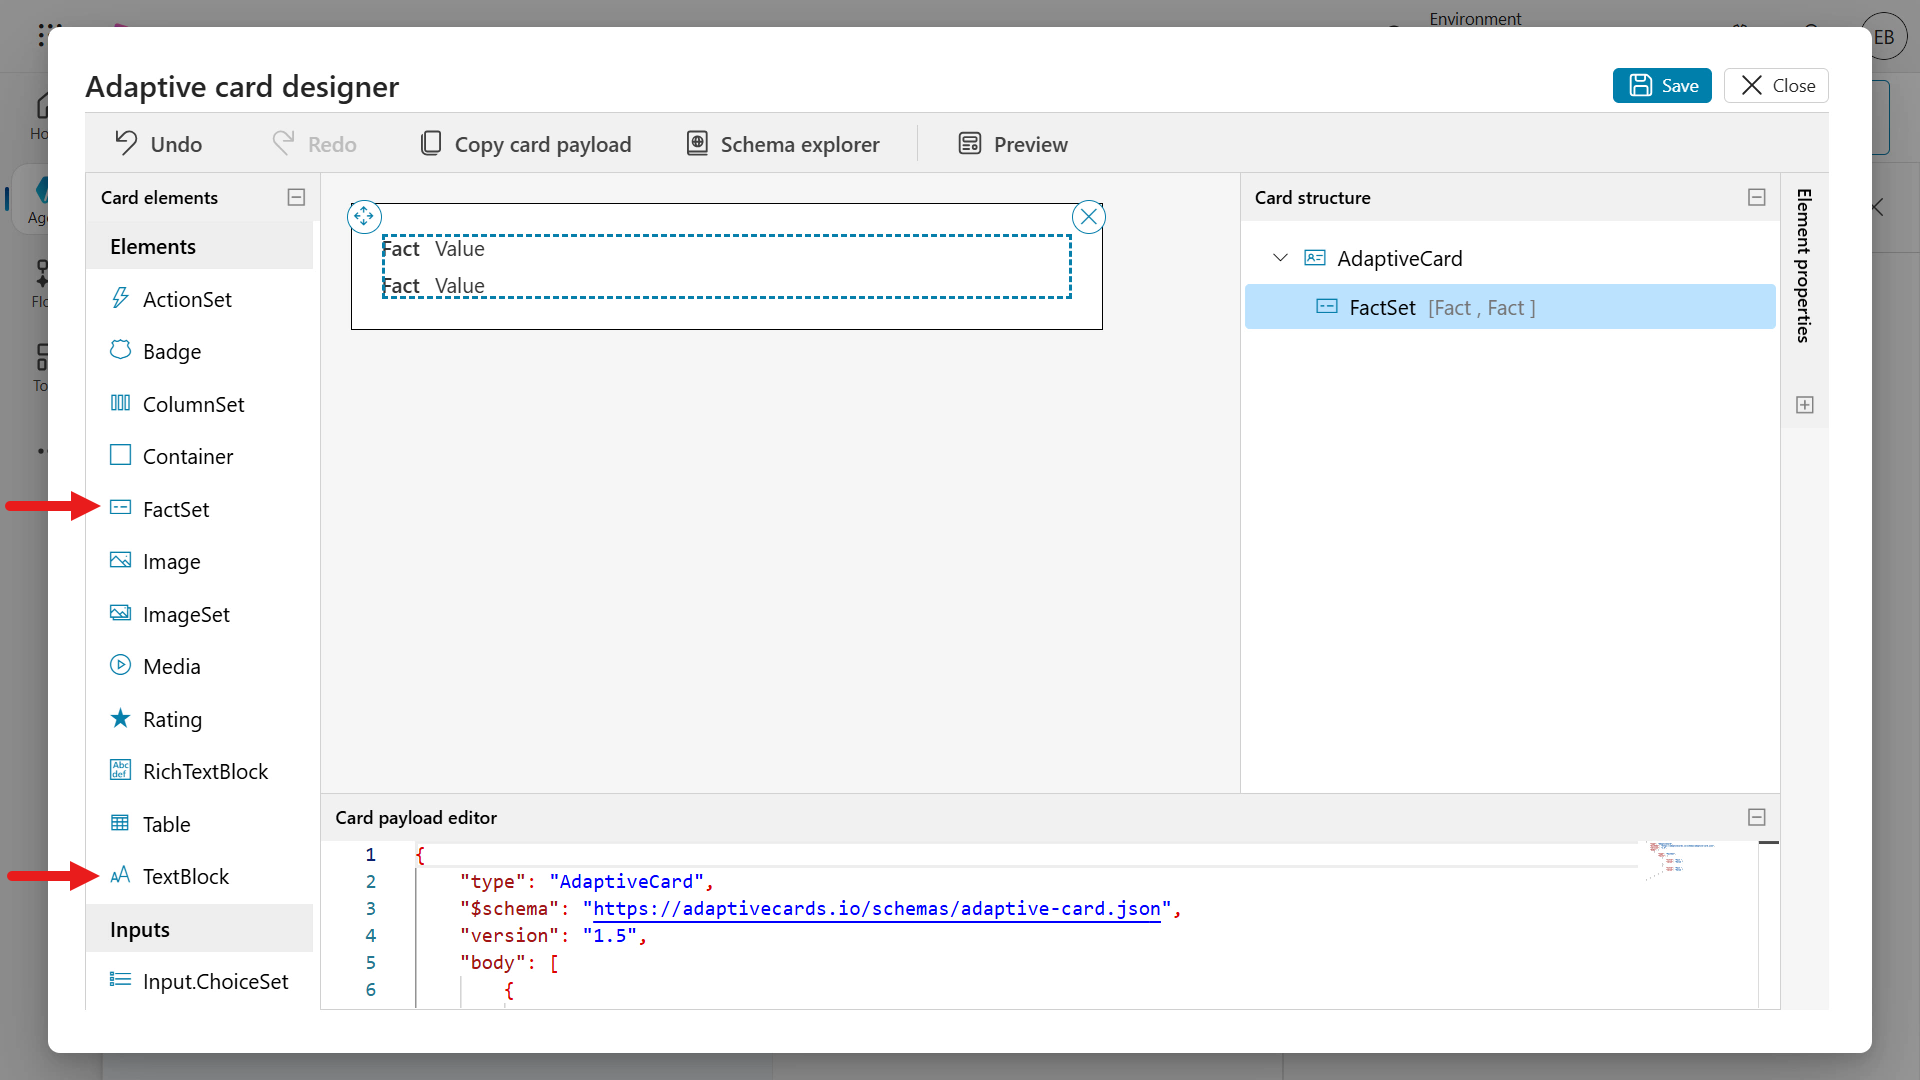
Task: Save the adaptive card
Action: click(x=1662, y=86)
